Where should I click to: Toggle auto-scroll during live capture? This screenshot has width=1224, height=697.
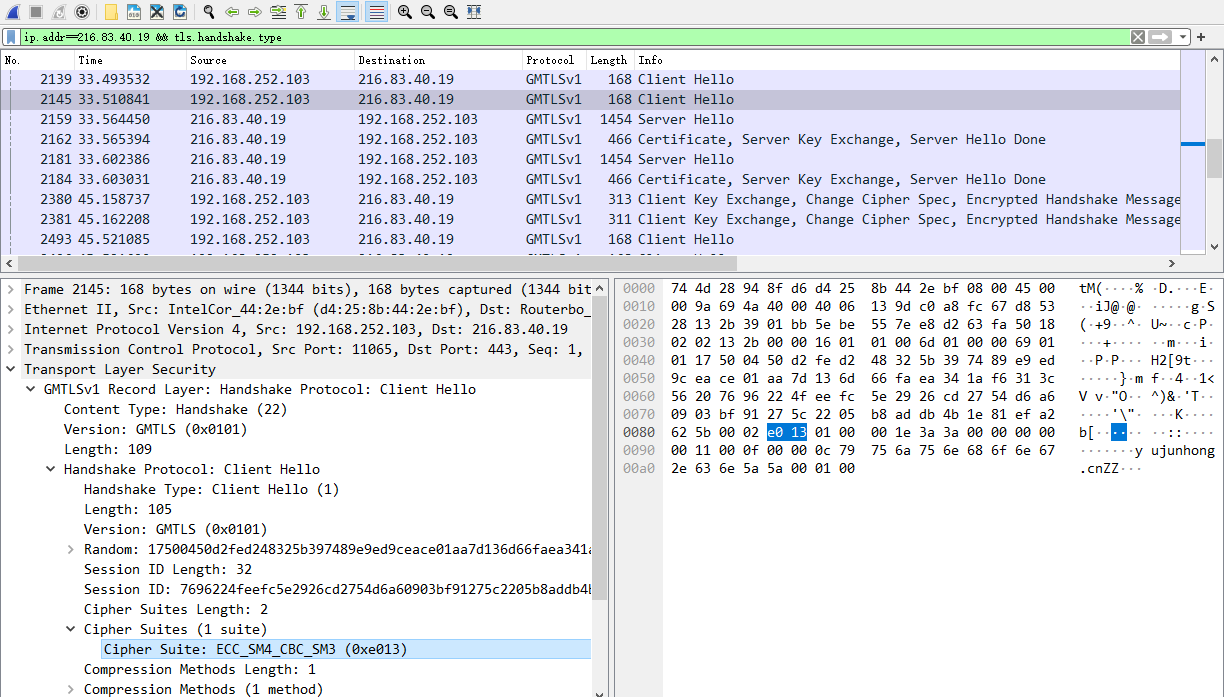point(348,12)
